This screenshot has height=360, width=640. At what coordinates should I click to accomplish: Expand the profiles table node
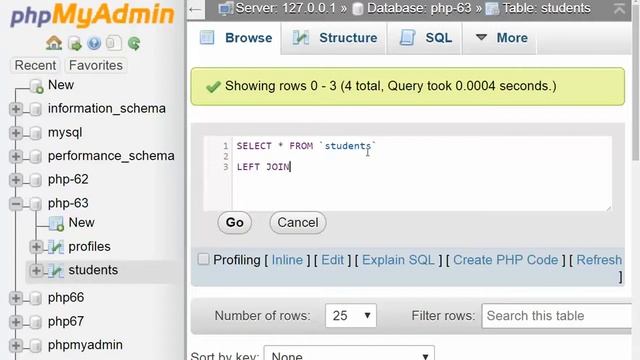(x=36, y=247)
